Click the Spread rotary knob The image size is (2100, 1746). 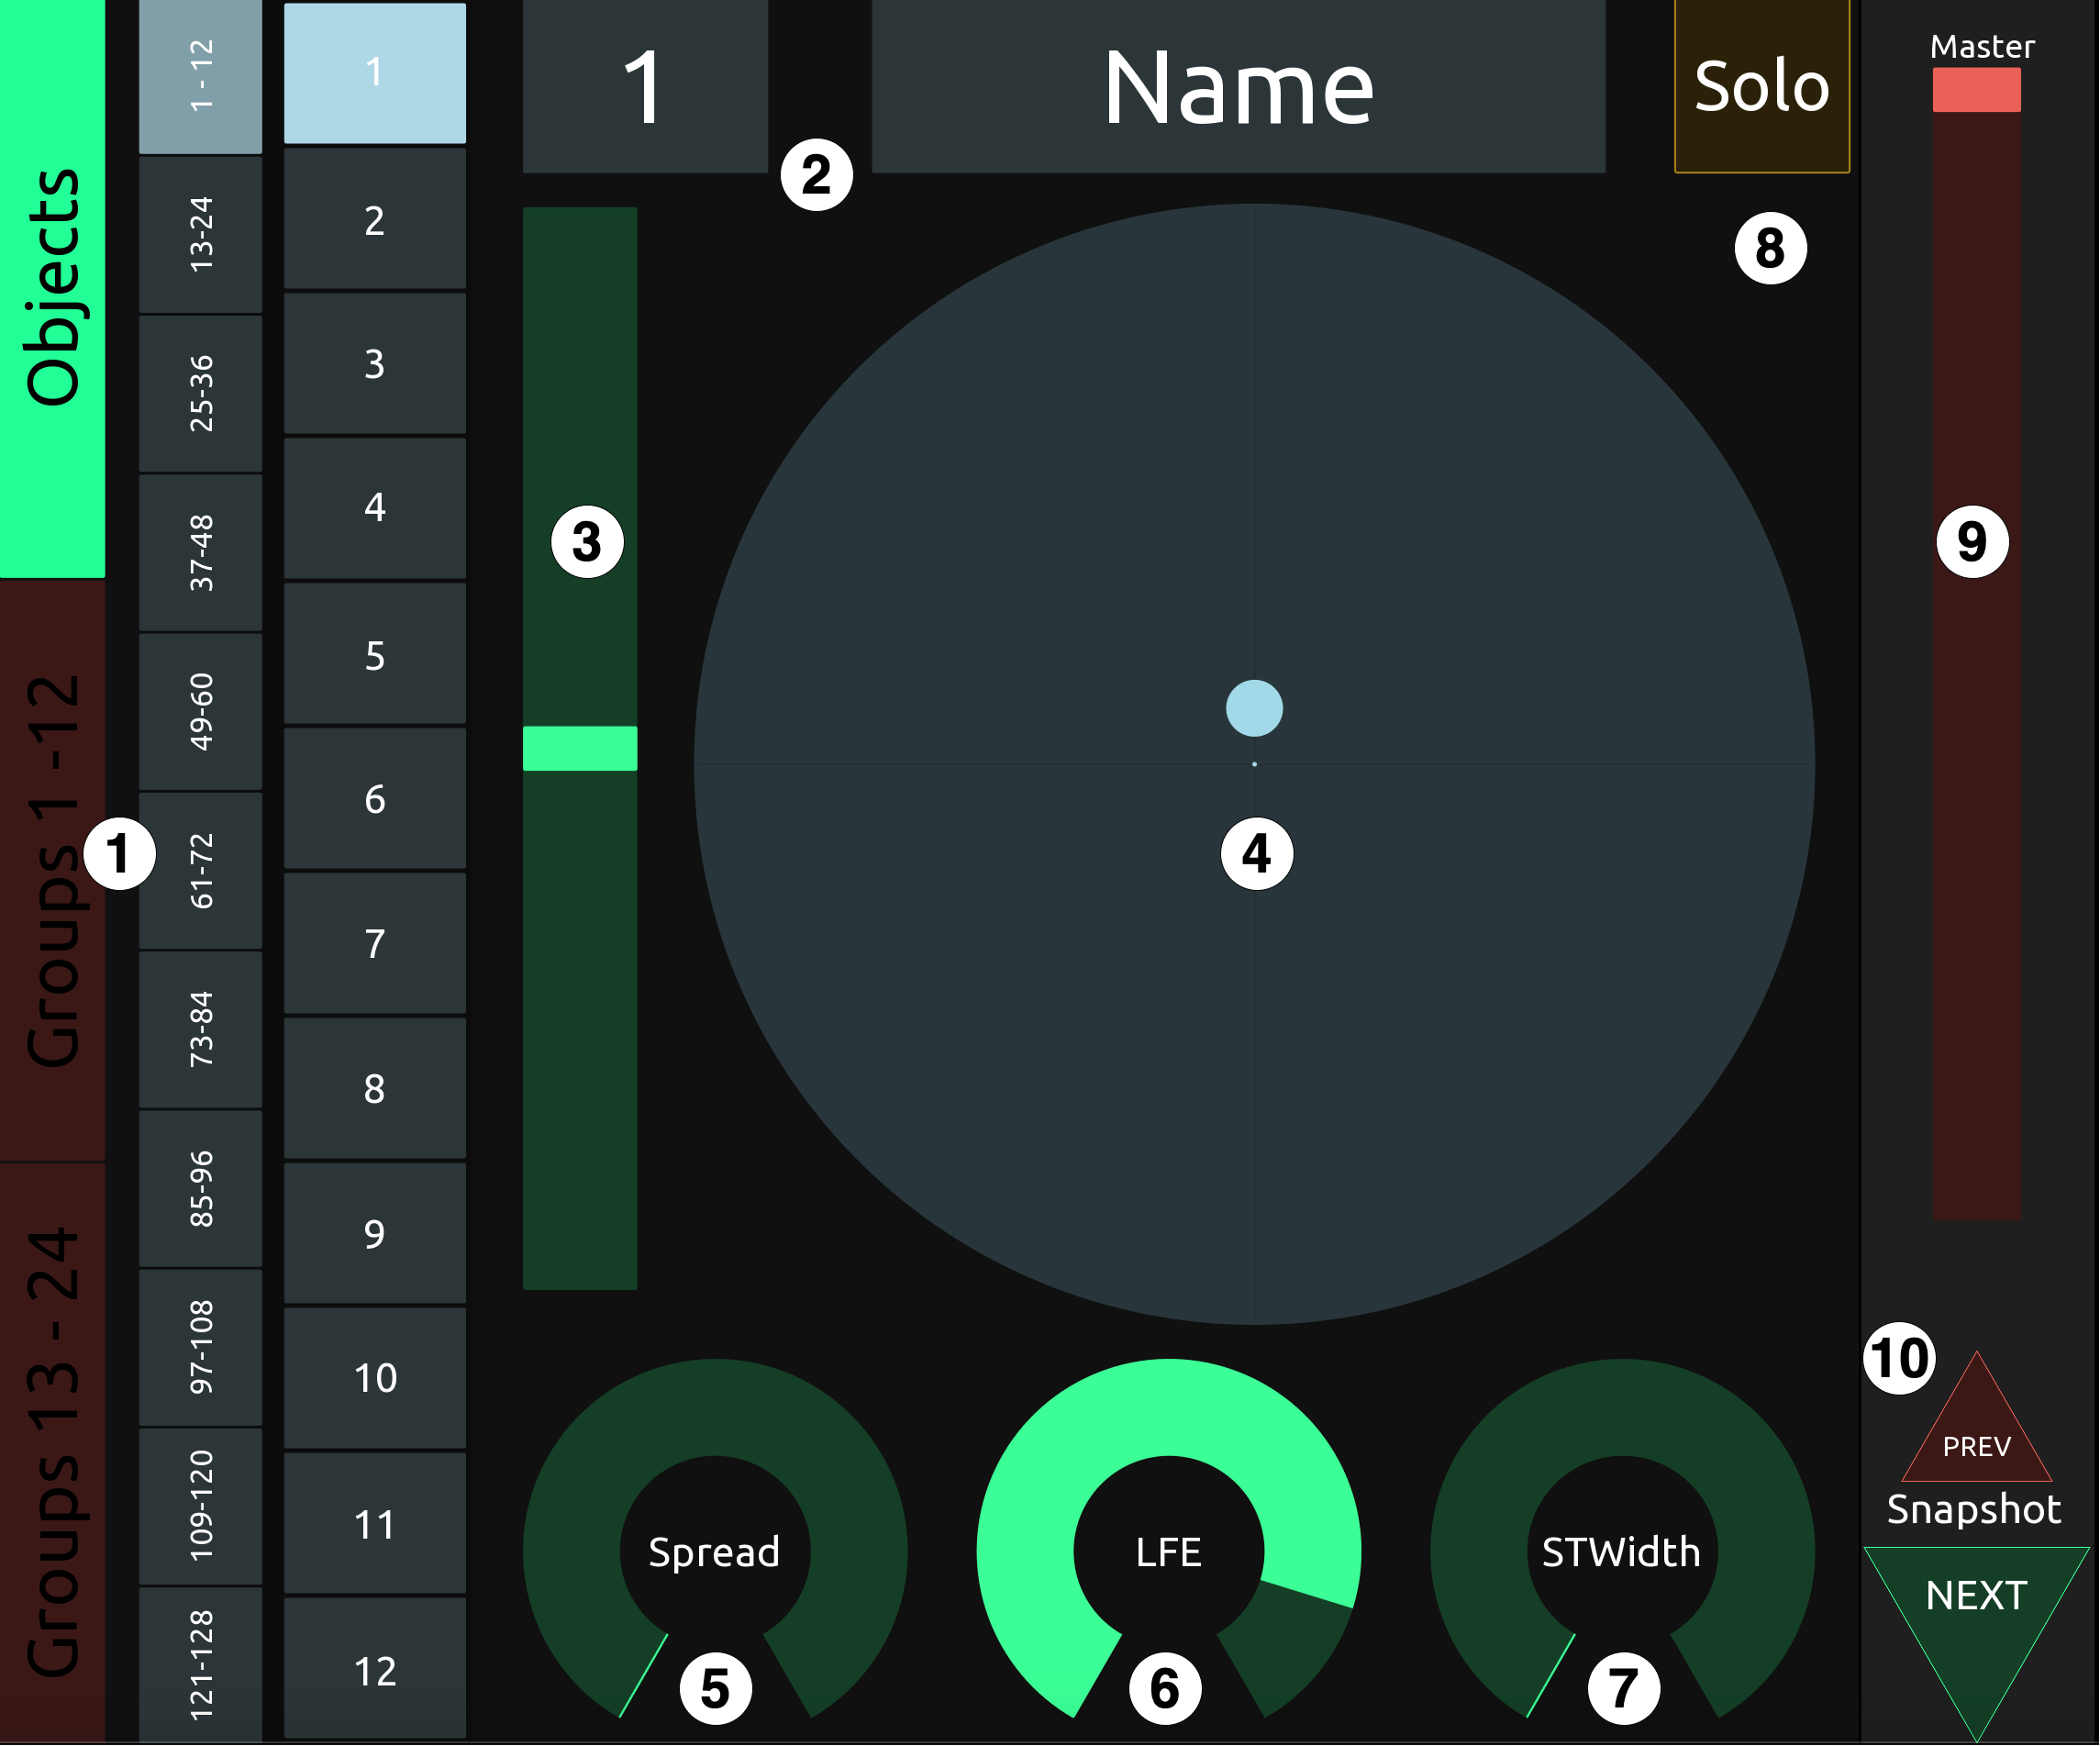click(714, 1551)
